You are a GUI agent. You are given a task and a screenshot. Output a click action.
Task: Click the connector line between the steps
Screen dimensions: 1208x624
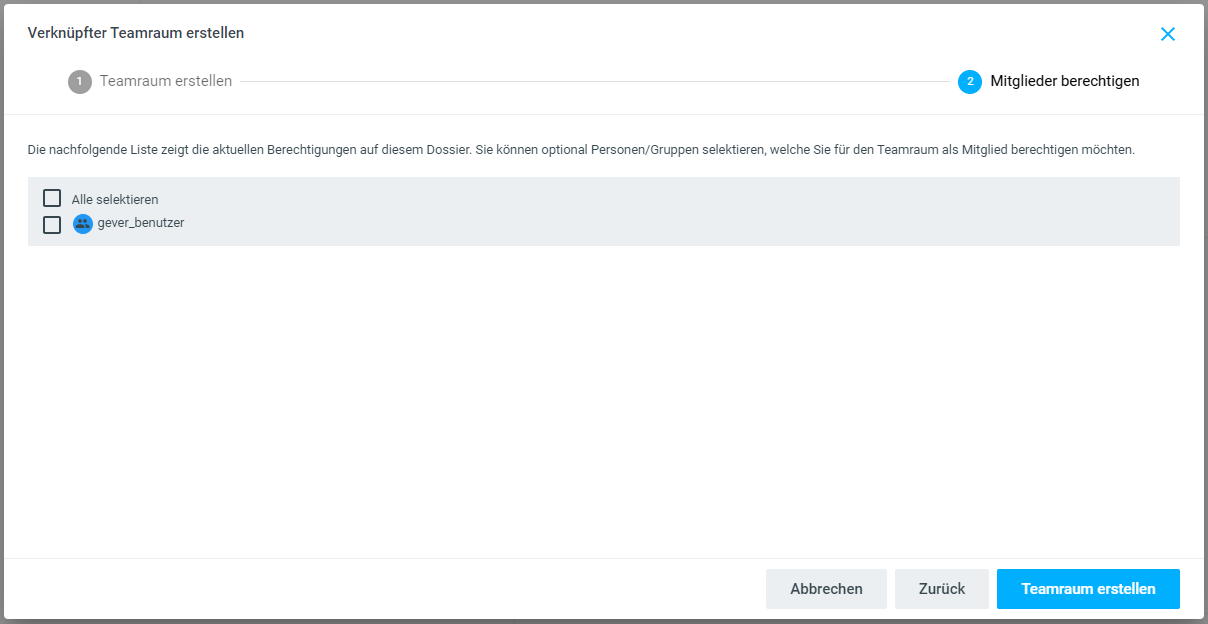[590, 82]
